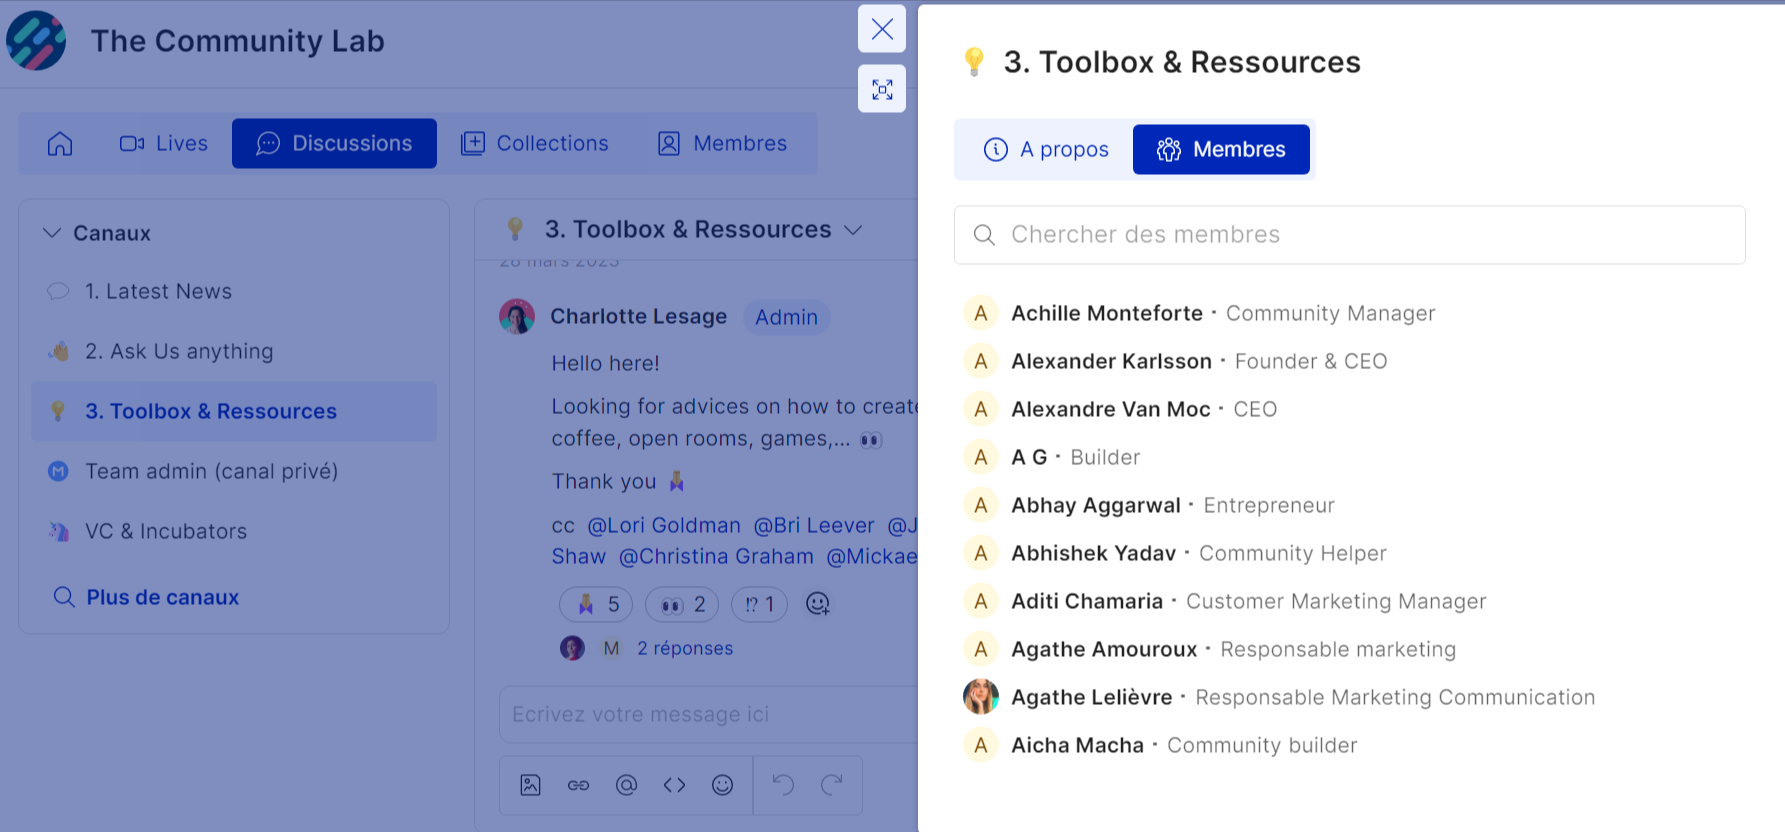The height and width of the screenshot is (832, 1785).
Task: Open Achille Monteforte's member entry
Action: pyautogui.click(x=1199, y=313)
